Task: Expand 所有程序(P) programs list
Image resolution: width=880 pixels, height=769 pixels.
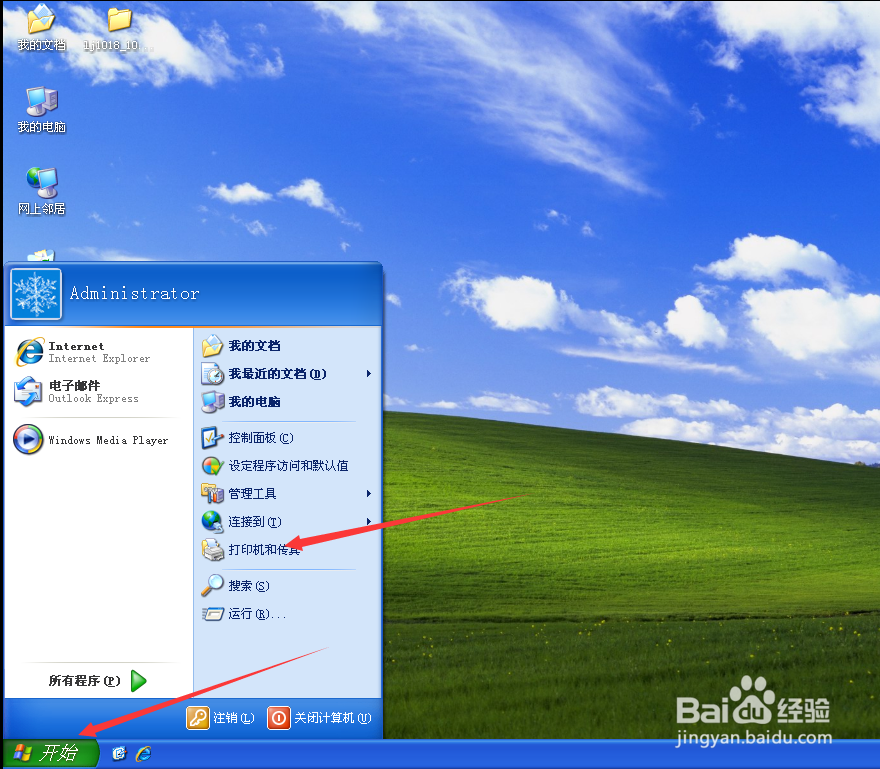Action: 98,681
